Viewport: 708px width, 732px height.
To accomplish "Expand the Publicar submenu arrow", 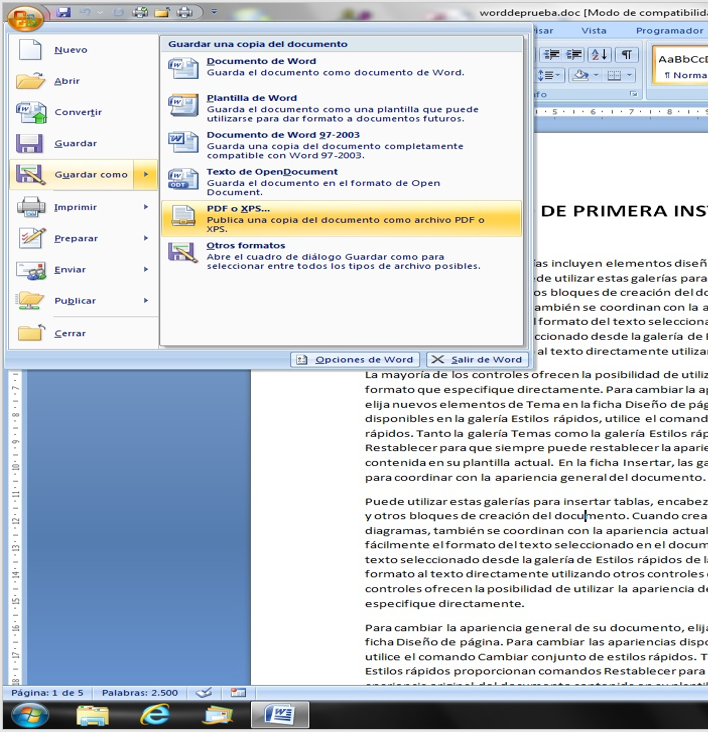I will [146, 301].
